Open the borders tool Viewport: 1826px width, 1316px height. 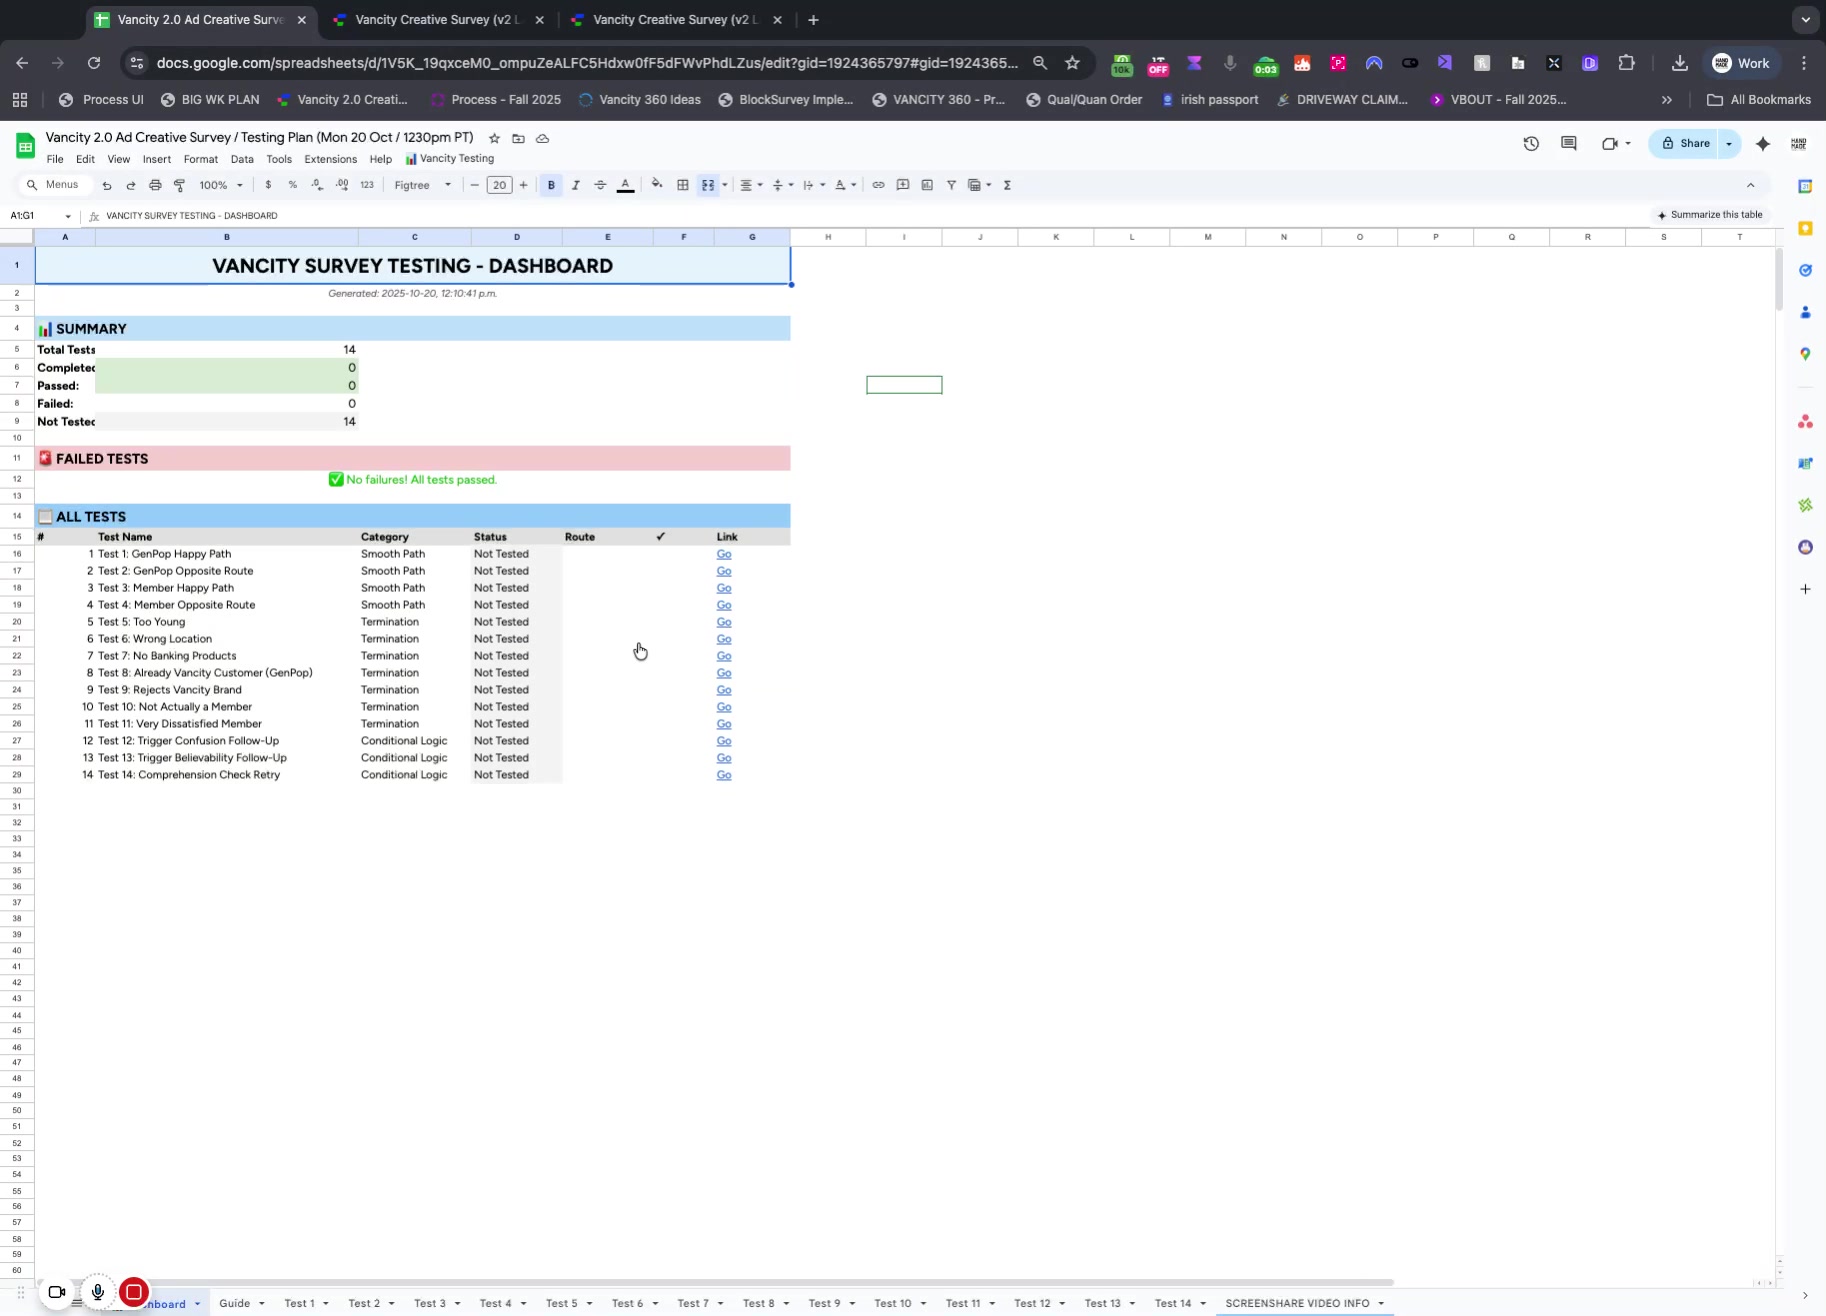tap(683, 185)
